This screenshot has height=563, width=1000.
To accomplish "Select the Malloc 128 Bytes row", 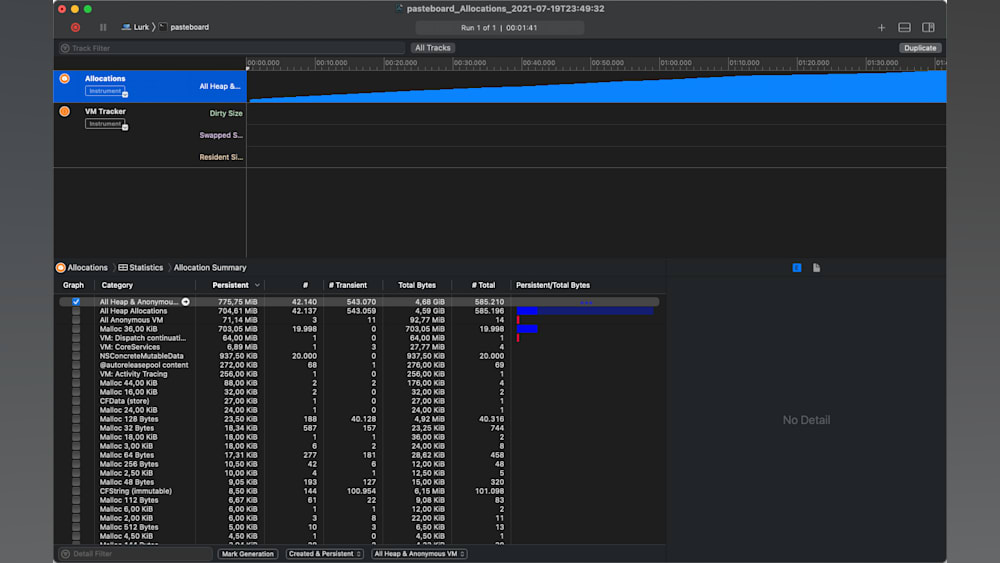I will pyautogui.click(x=359, y=419).
